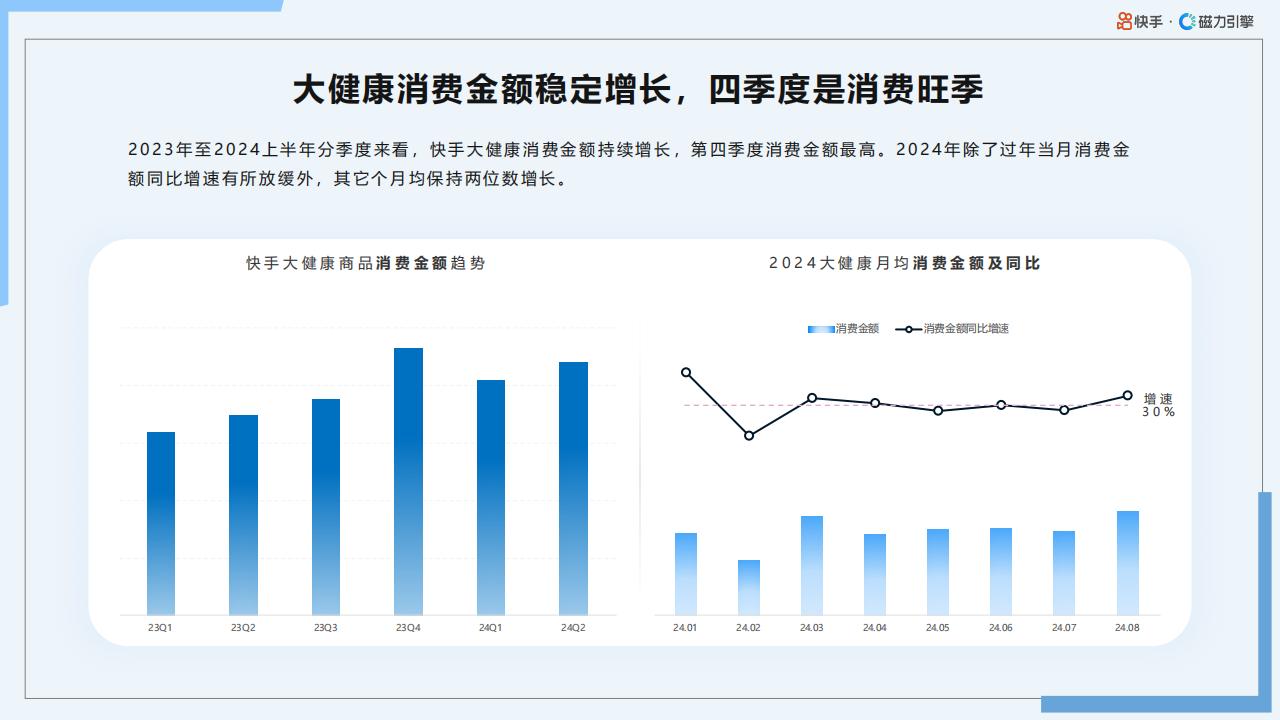Click the growth line point above 24.01
This screenshot has width=1280, height=720.
[x=686, y=372]
